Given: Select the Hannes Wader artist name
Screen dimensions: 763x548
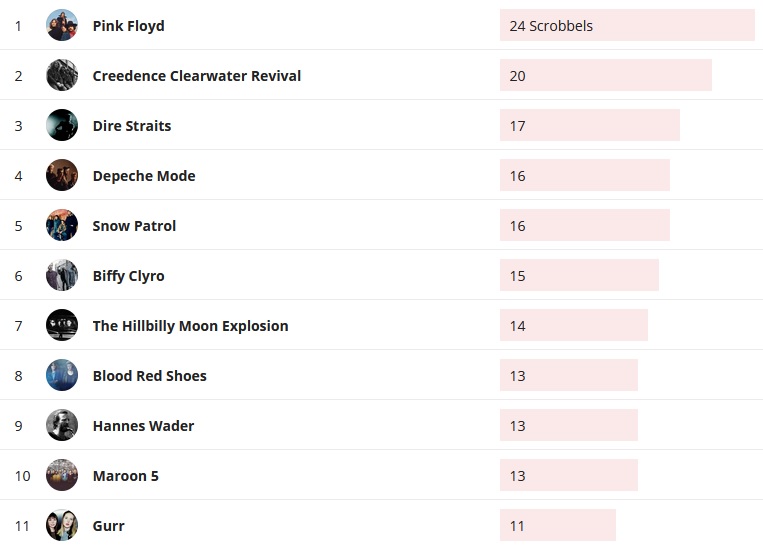Looking at the screenshot, I should point(143,426).
